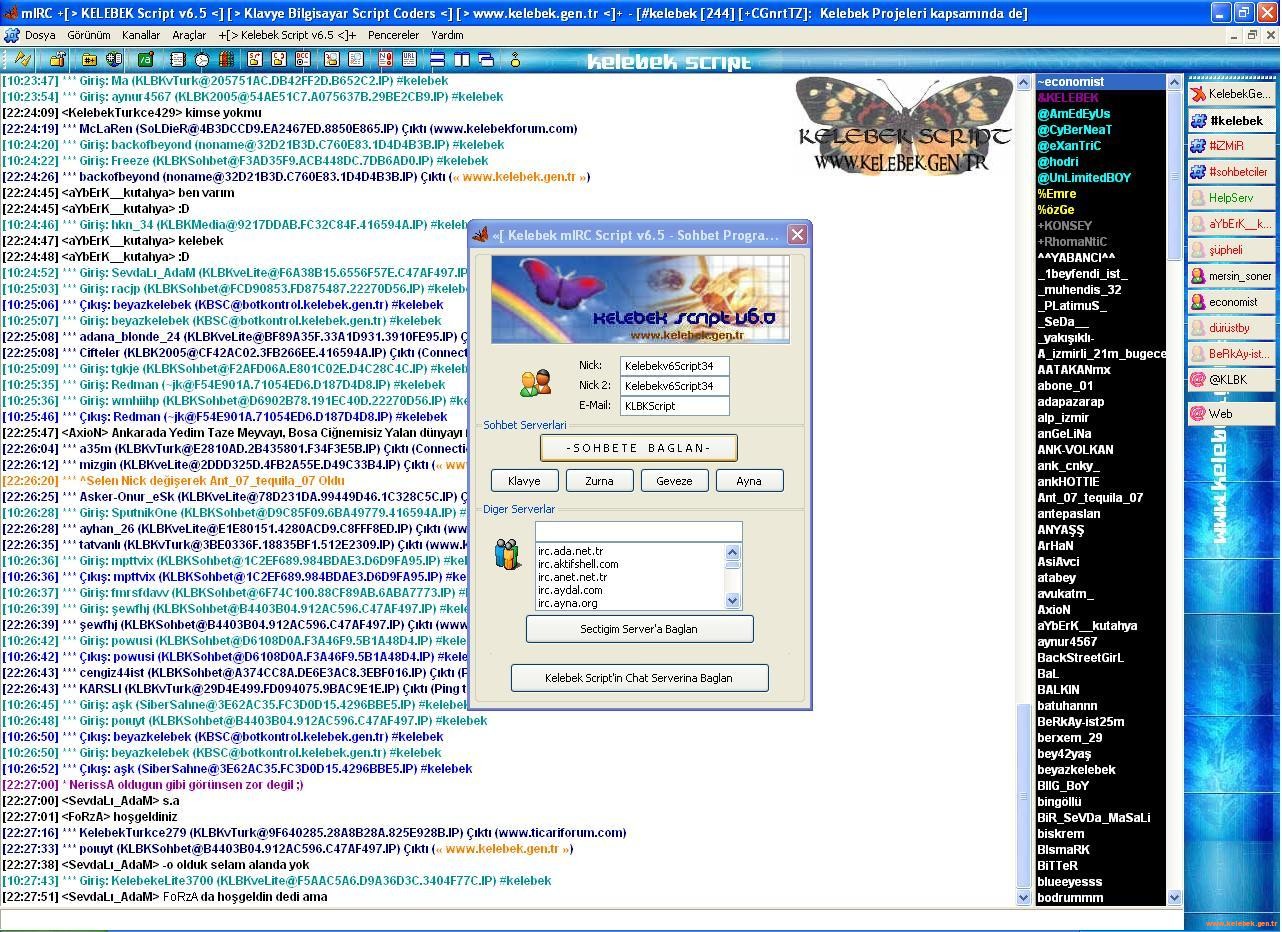Screen dimensions: 1282x932
Task: Open the Kanallar menu
Action: (141, 35)
